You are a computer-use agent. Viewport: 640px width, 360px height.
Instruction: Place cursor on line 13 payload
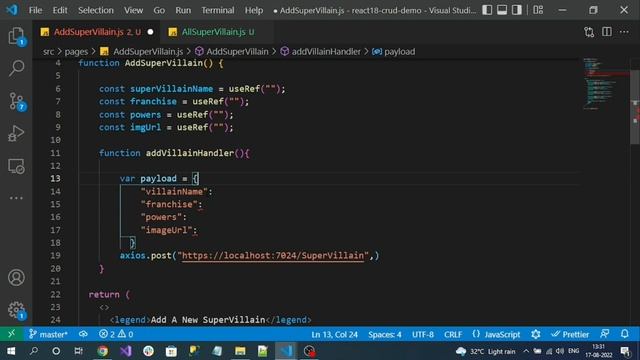click(158, 178)
